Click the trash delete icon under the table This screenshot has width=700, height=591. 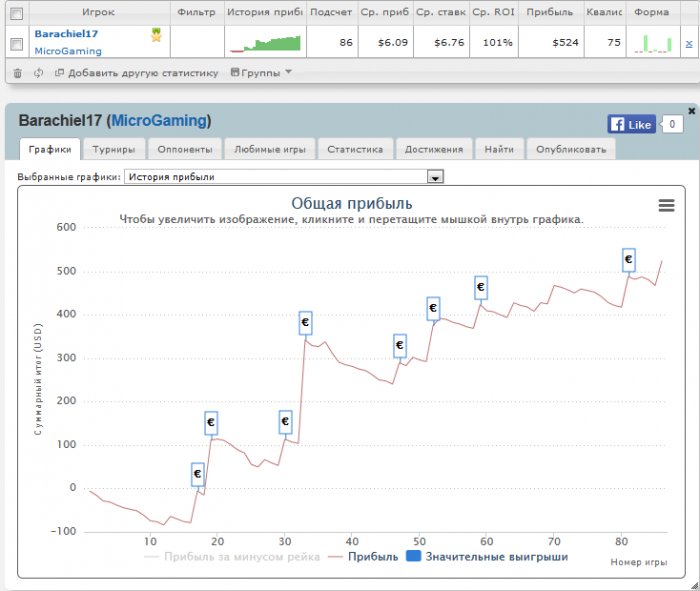click(x=17, y=73)
